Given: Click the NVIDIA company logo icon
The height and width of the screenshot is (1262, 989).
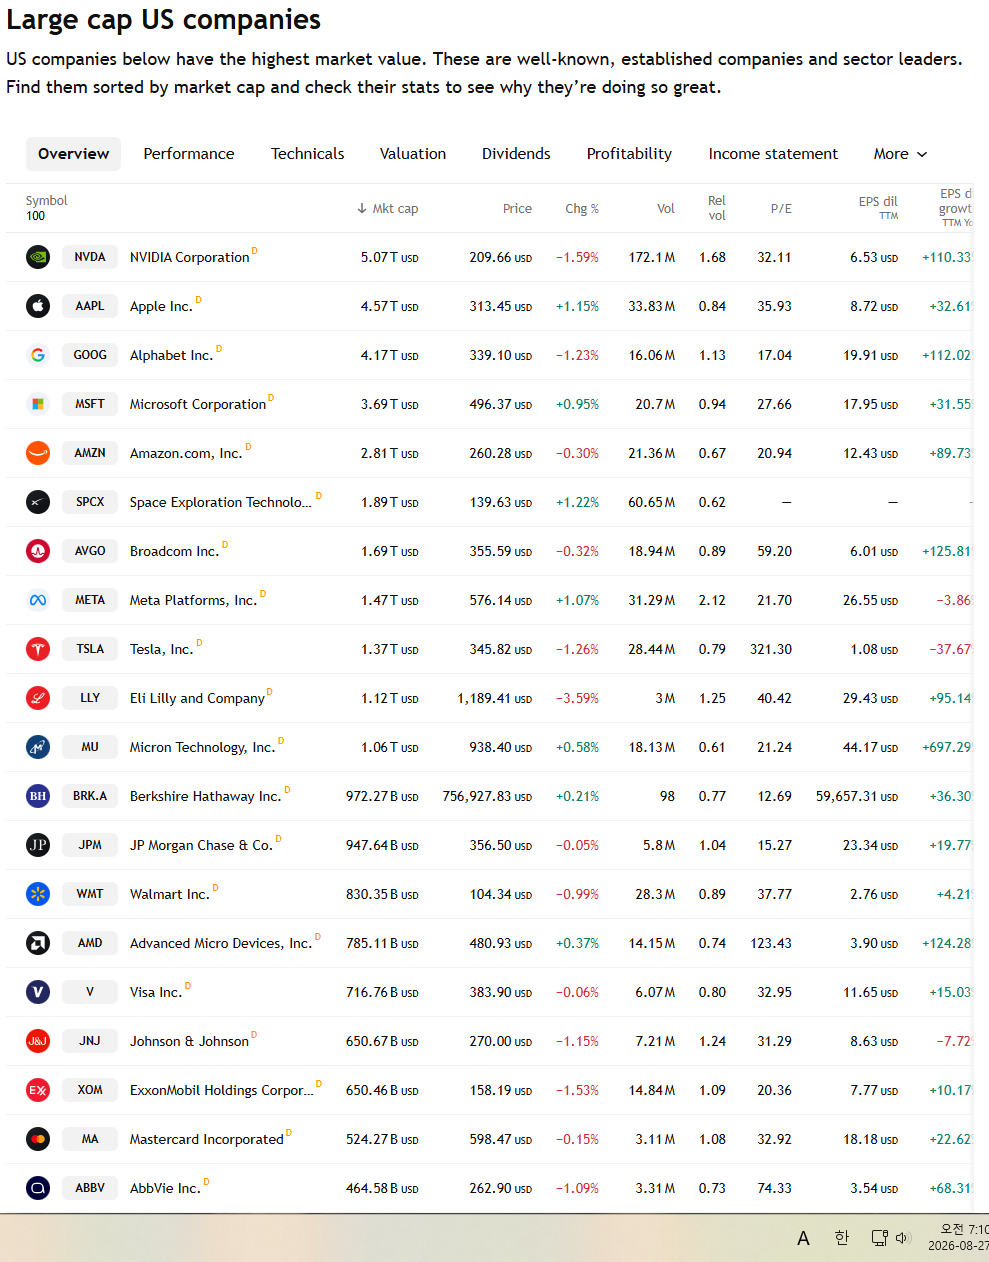Looking at the screenshot, I should click(38, 257).
